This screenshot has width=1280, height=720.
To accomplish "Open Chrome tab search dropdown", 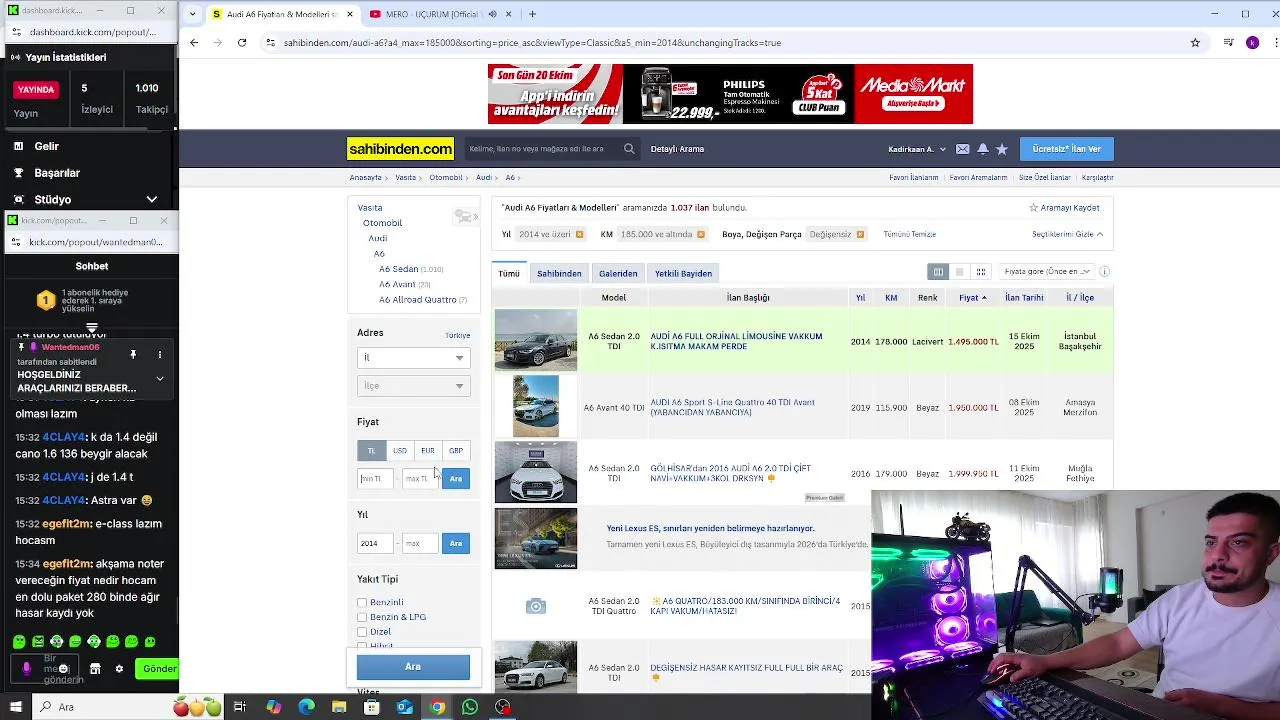I will (x=191, y=14).
